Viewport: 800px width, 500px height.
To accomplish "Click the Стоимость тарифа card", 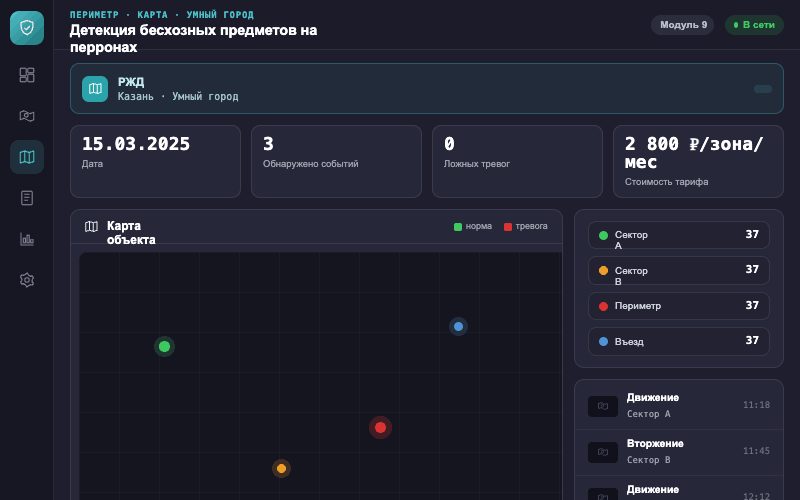I will pos(698,161).
